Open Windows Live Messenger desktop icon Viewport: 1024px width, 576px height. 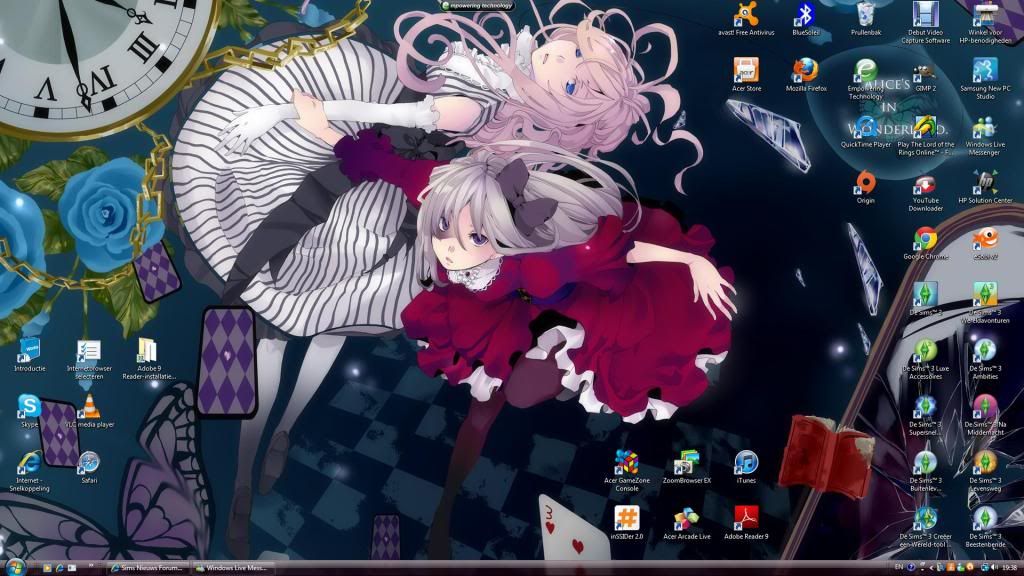[985, 135]
